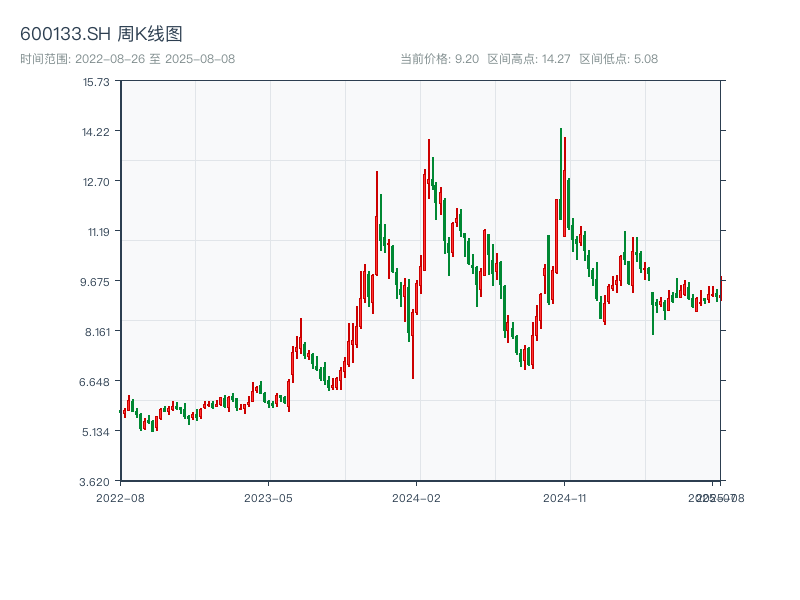Click the 15.73 y-axis label
The image size is (800, 600).
97,82
